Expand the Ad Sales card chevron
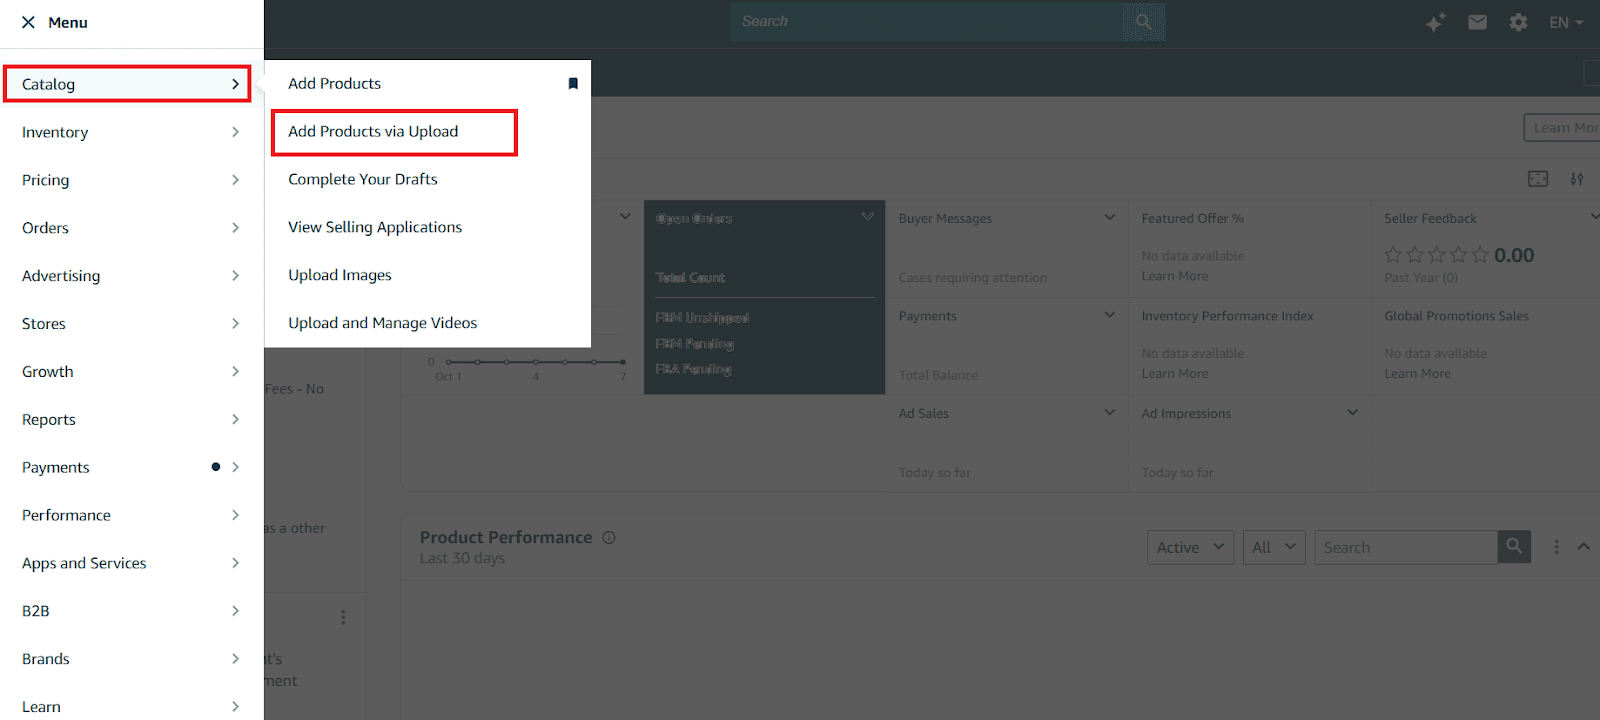Screen dimensions: 1600x720 (1110, 412)
